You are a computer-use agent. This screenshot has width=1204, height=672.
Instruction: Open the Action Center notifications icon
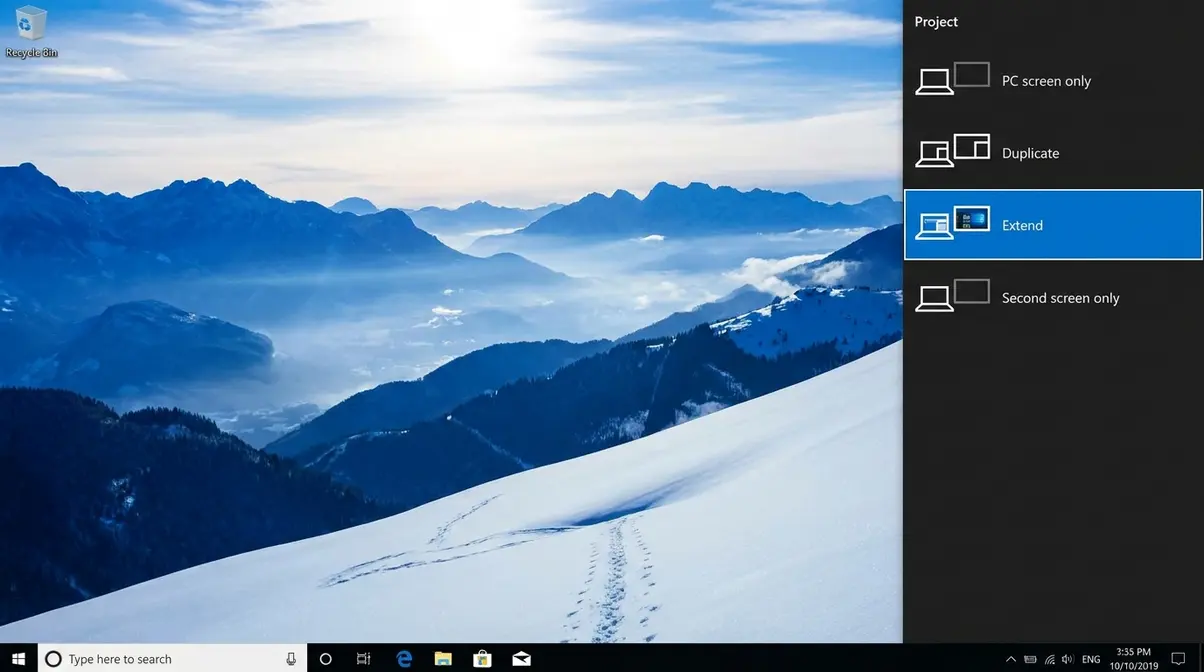(x=1179, y=659)
